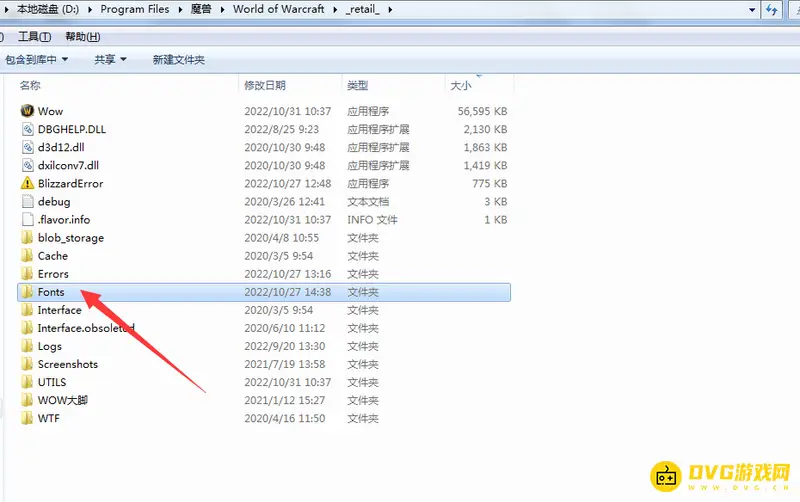Click the 2021/7/19 13:58 date cell
Screen dimensions: 800x502
click(x=285, y=364)
